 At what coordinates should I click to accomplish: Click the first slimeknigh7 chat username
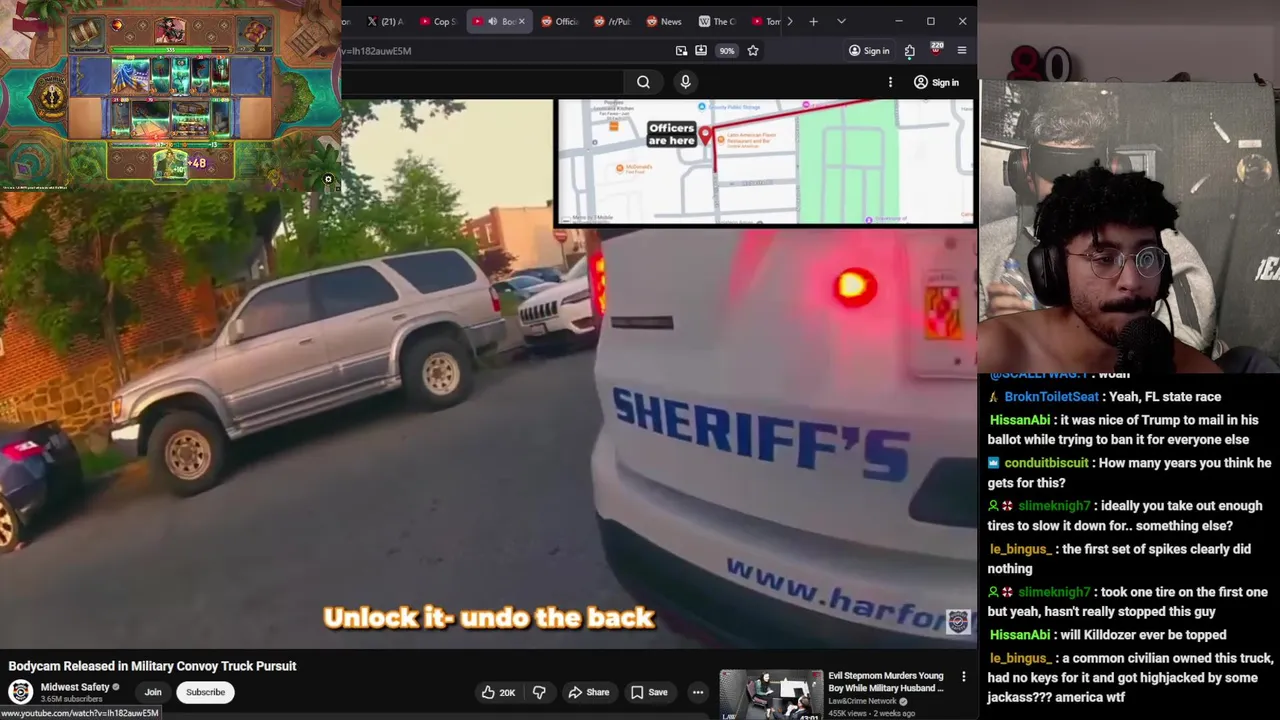[1054, 506]
